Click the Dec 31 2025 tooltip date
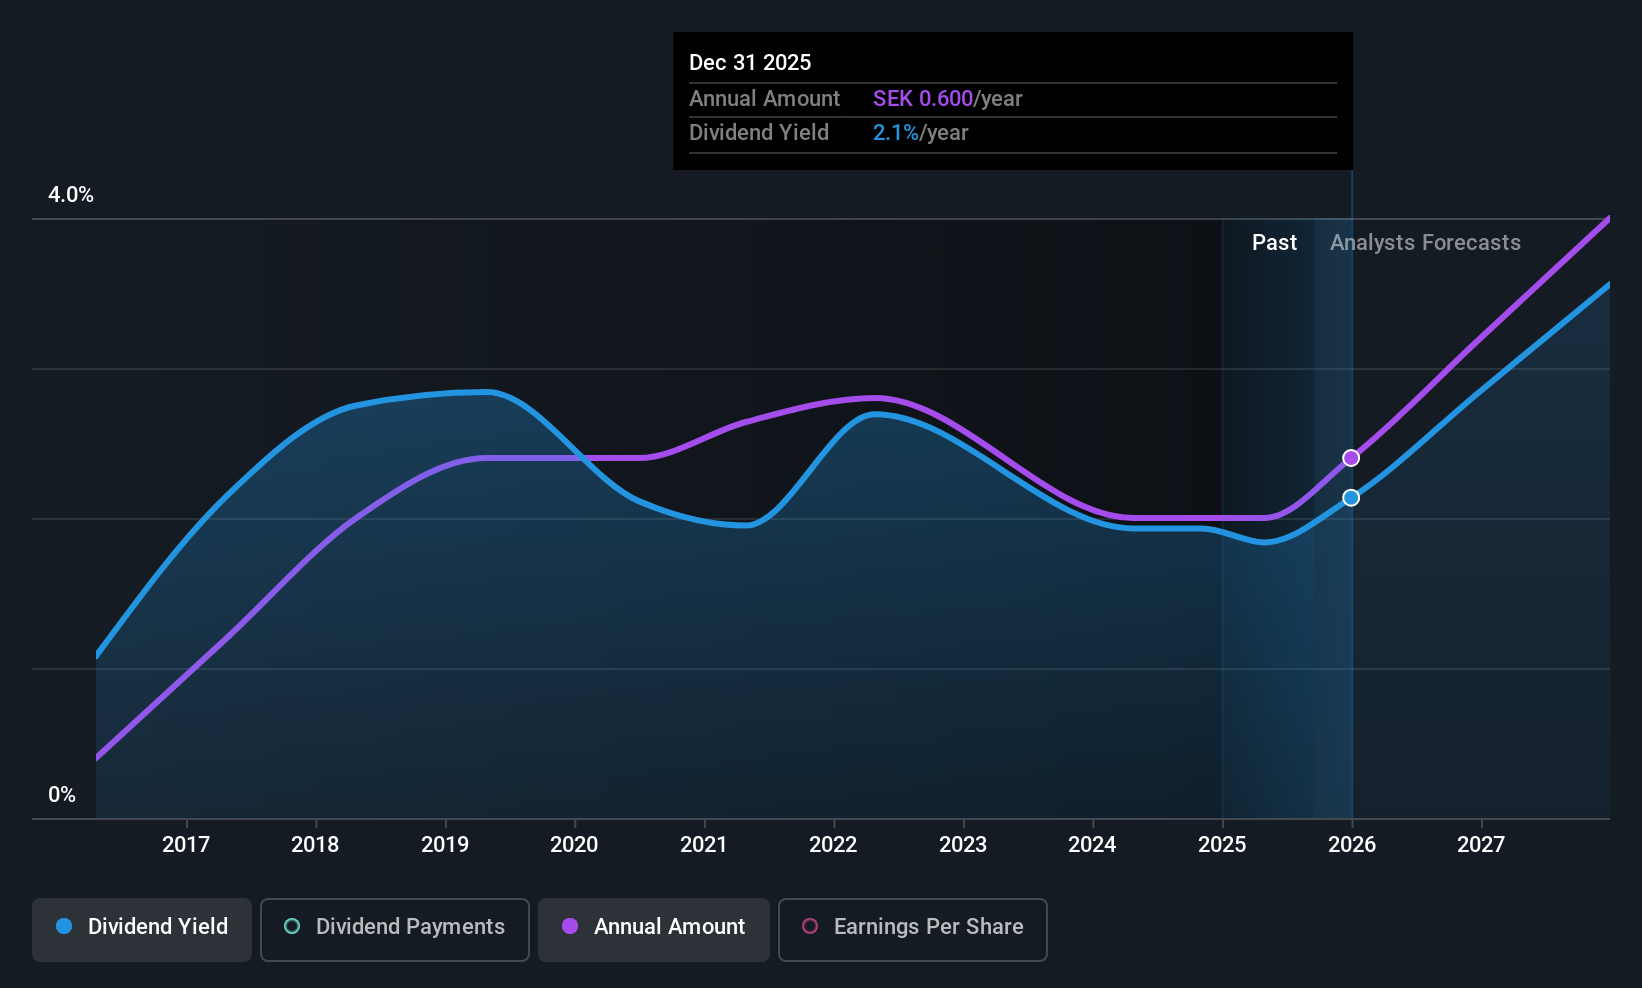The height and width of the screenshot is (988, 1642). pyautogui.click(x=750, y=63)
